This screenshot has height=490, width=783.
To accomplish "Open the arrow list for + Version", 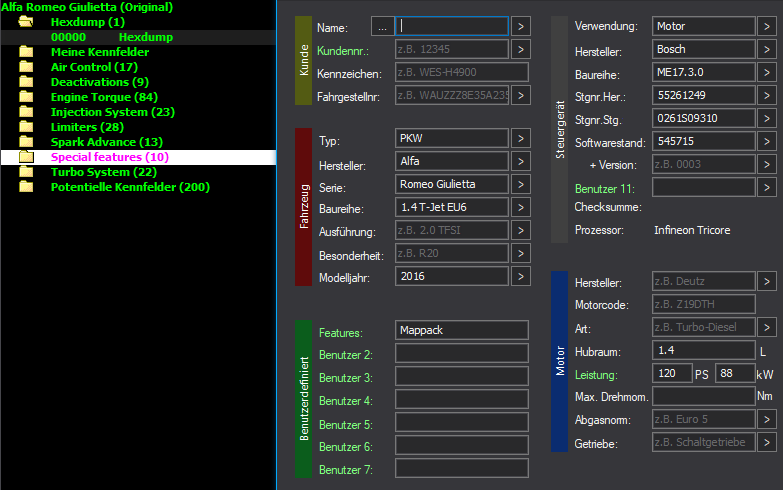I will (x=767, y=164).
